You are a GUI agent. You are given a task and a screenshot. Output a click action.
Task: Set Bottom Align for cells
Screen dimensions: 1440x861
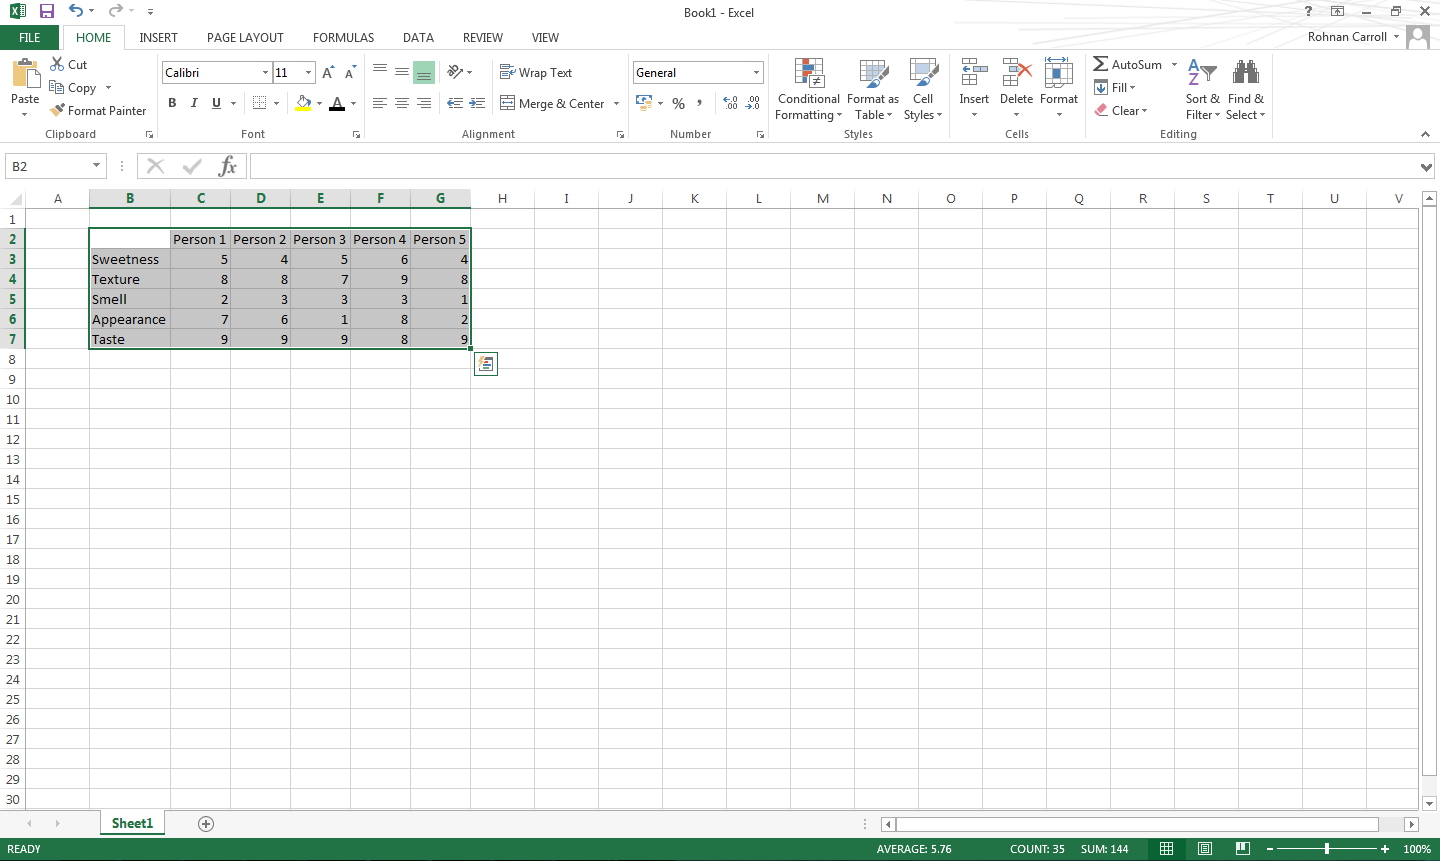pyautogui.click(x=424, y=72)
